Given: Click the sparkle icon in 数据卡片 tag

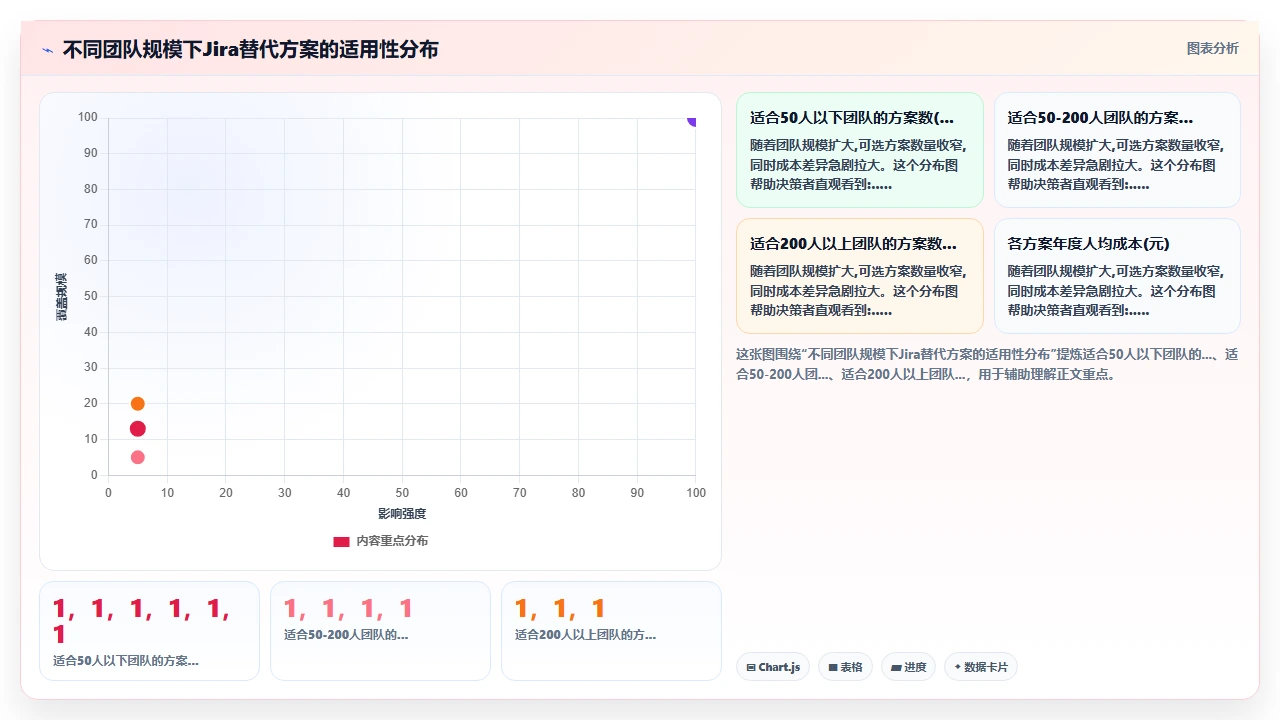Looking at the screenshot, I should pyautogui.click(x=957, y=667).
